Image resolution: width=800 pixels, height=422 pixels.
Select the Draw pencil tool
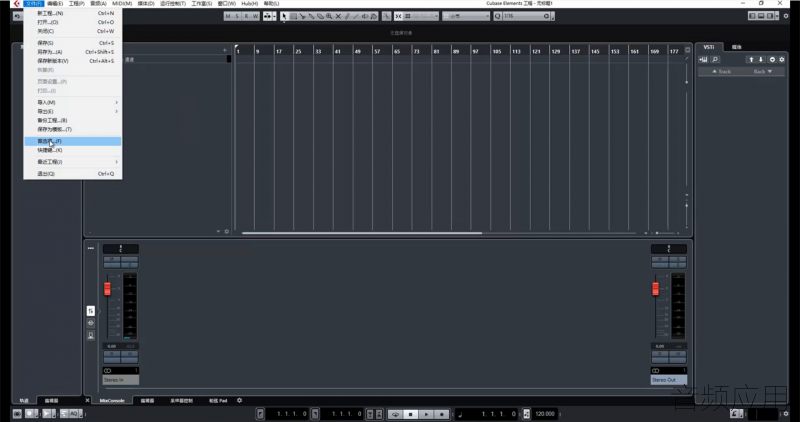(x=347, y=16)
